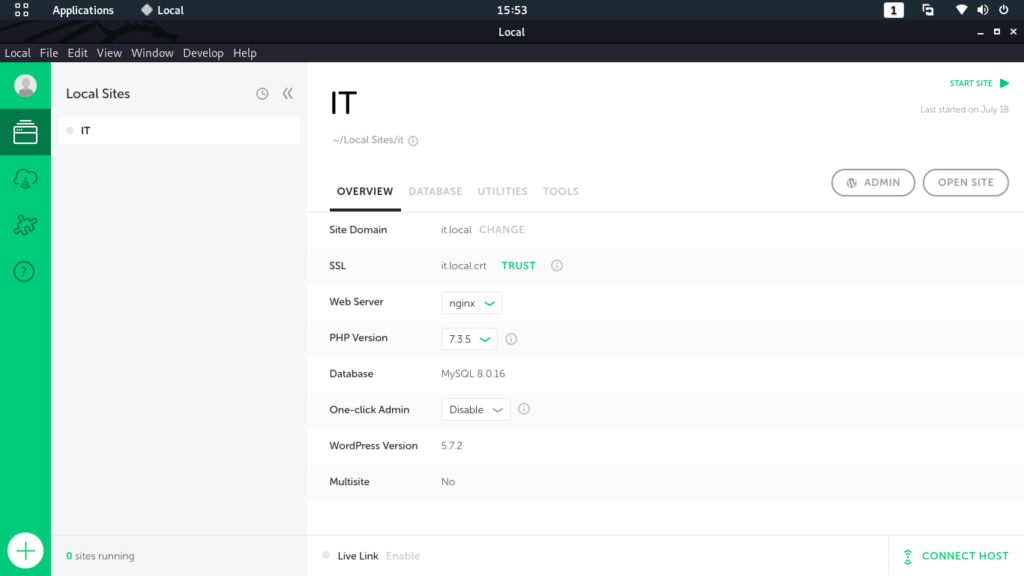Select the IT site in list
The height and width of the screenshot is (576, 1024).
point(179,131)
